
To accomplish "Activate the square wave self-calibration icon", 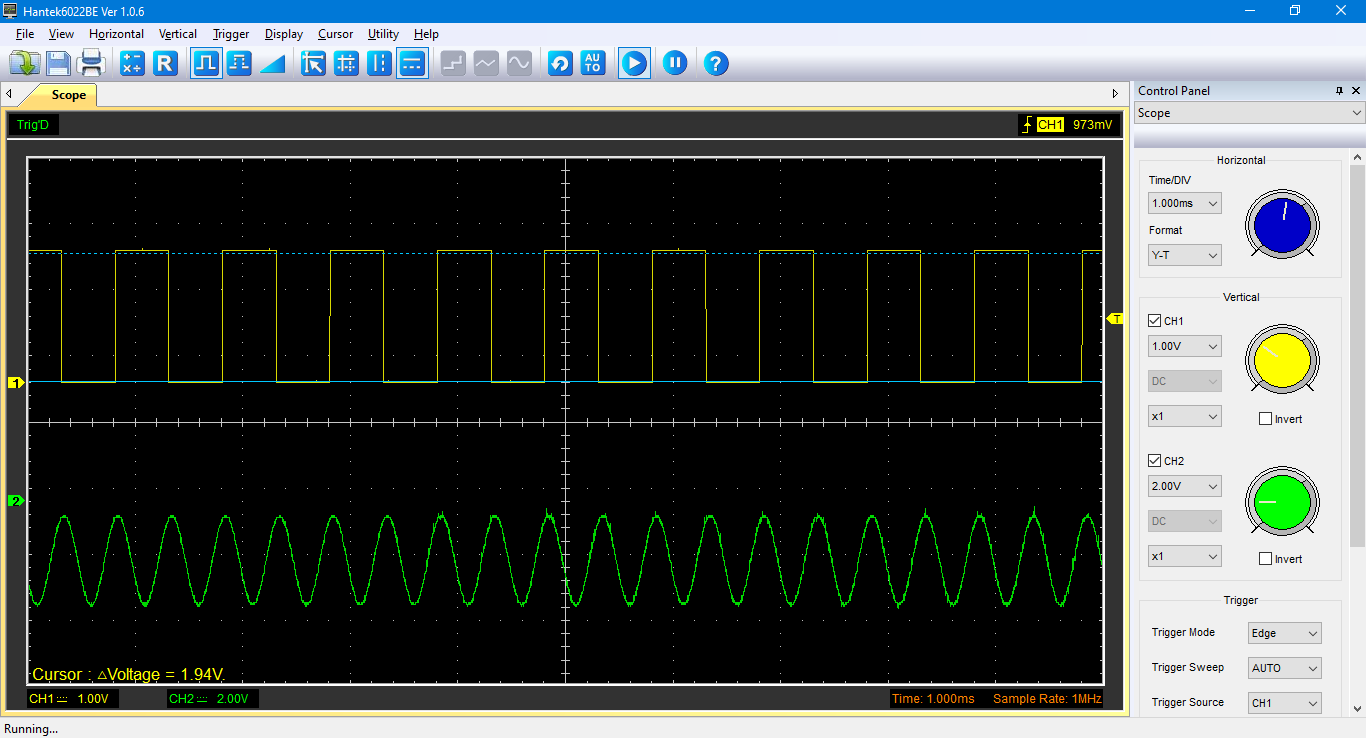I will pyautogui.click(x=206, y=63).
